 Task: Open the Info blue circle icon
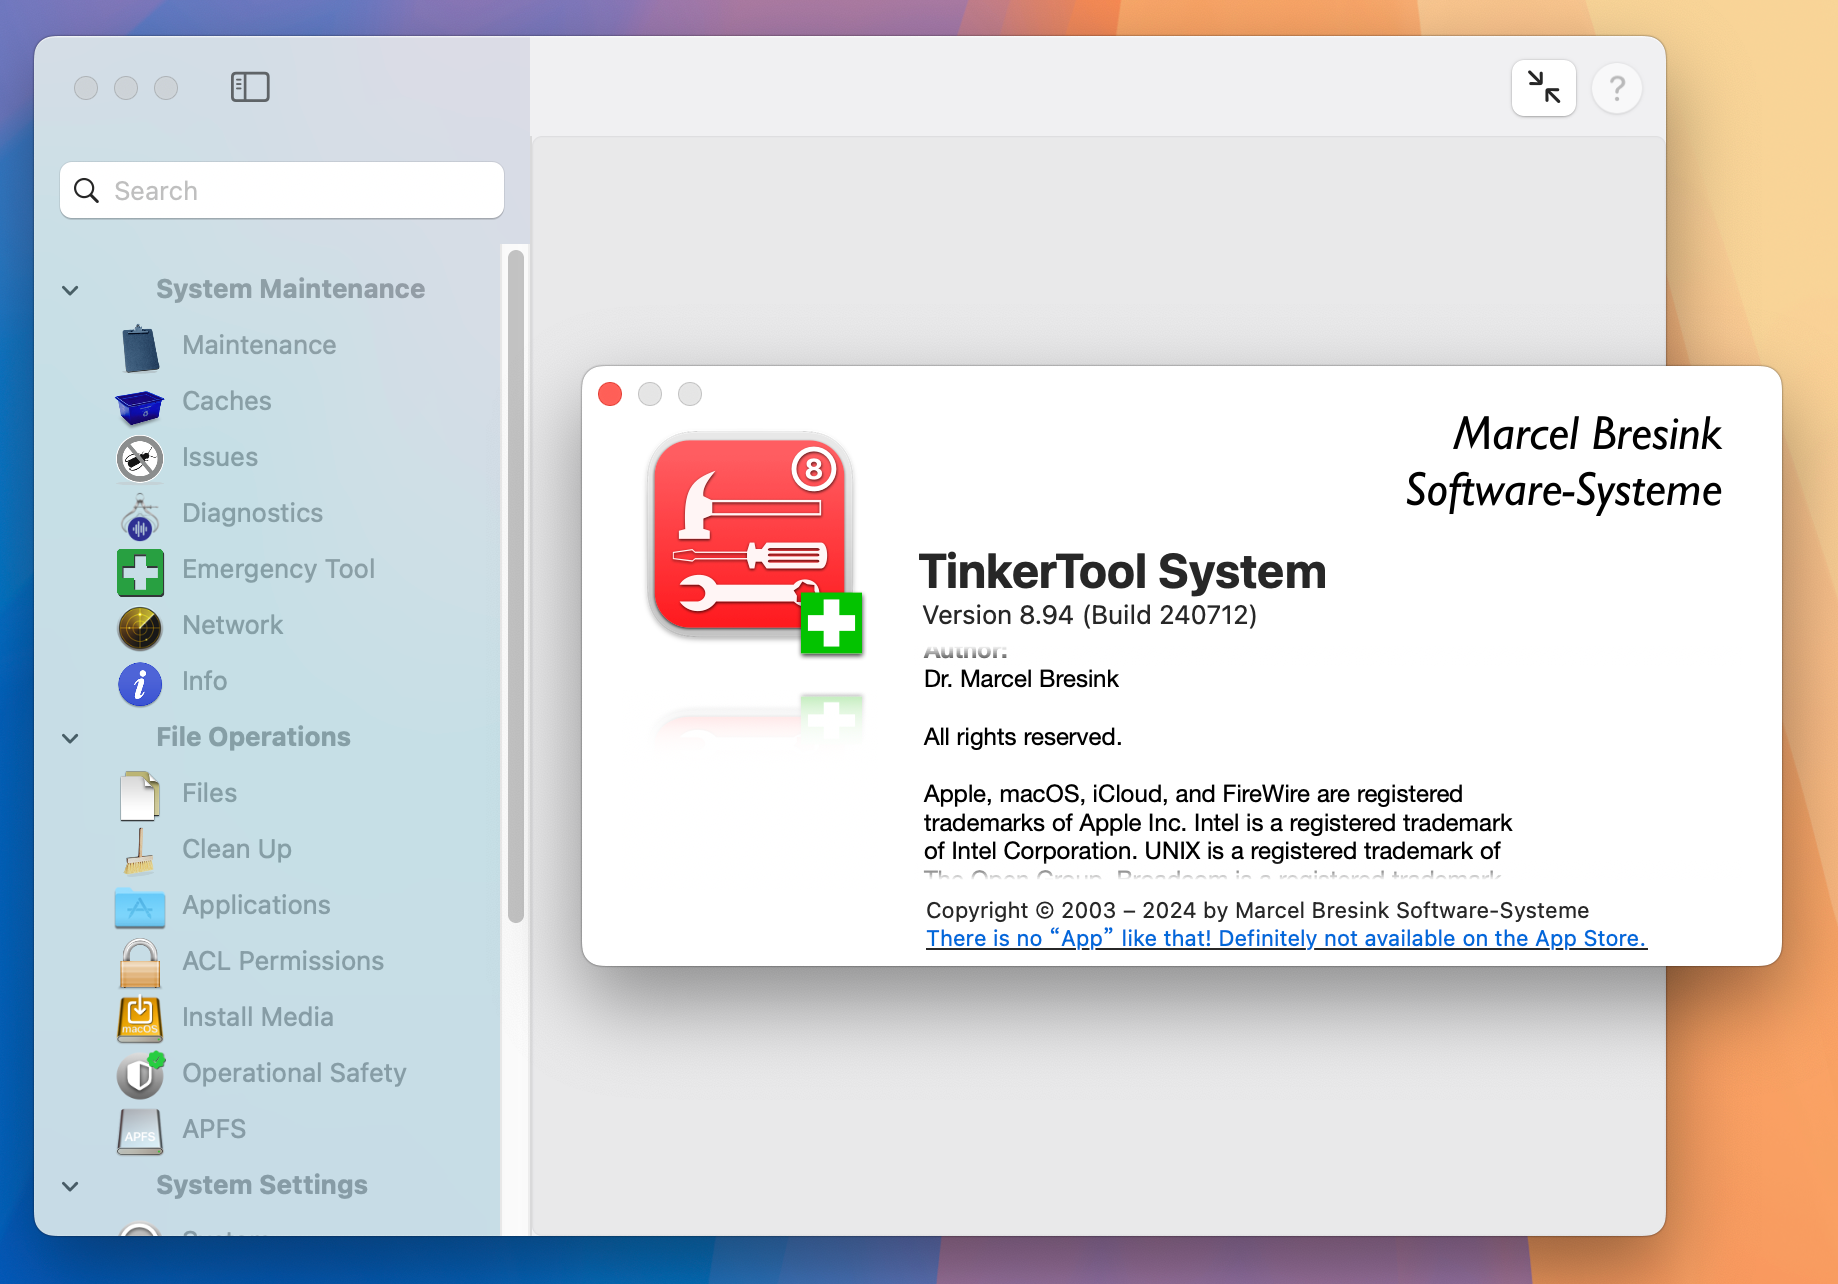pyautogui.click(x=140, y=683)
